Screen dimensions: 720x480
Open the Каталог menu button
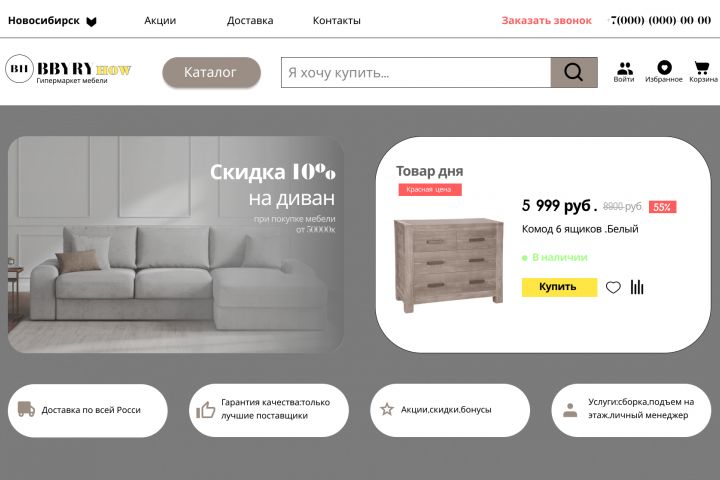click(x=211, y=72)
